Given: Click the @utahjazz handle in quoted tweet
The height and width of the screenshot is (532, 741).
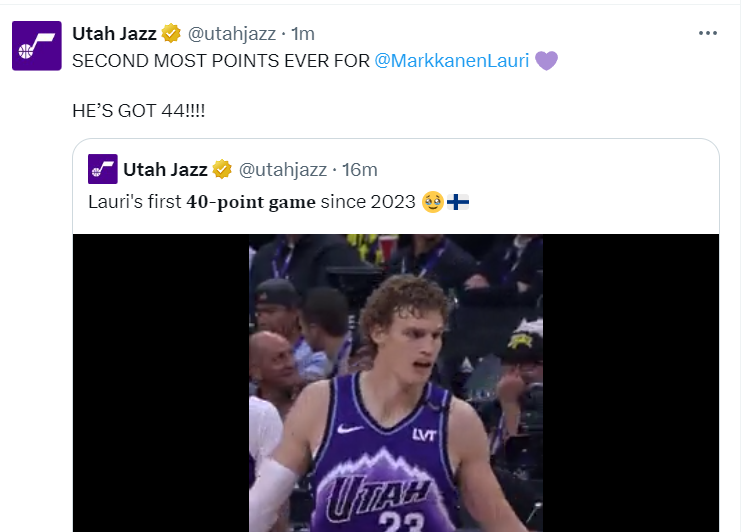Looking at the screenshot, I should tap(284, 169).
